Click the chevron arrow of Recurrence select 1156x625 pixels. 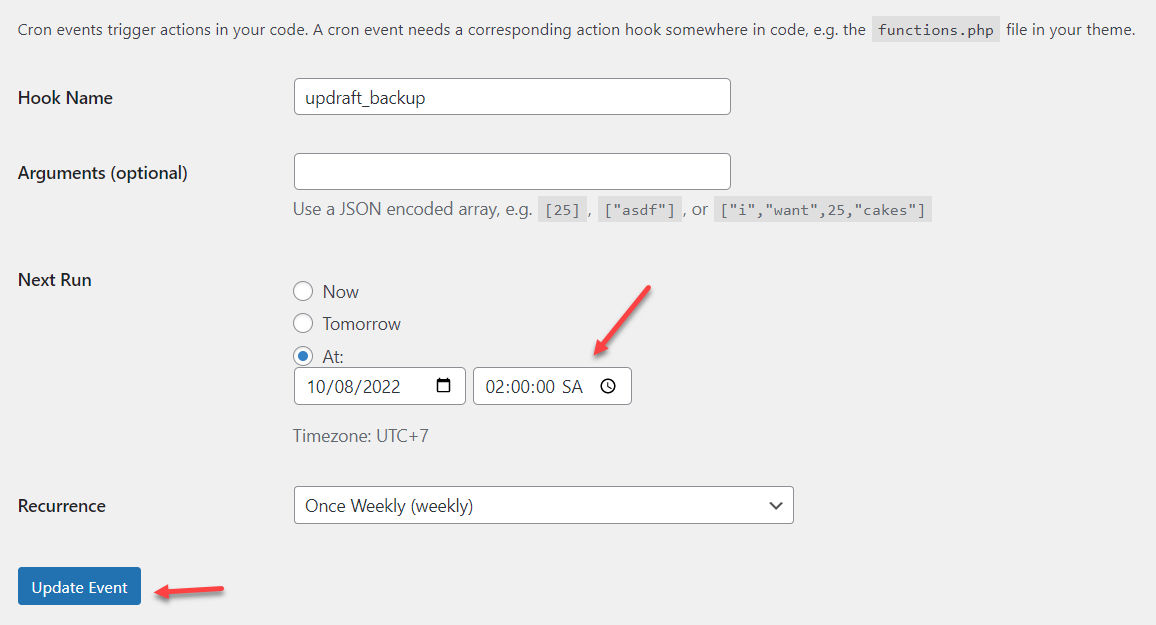click(776, 506)
